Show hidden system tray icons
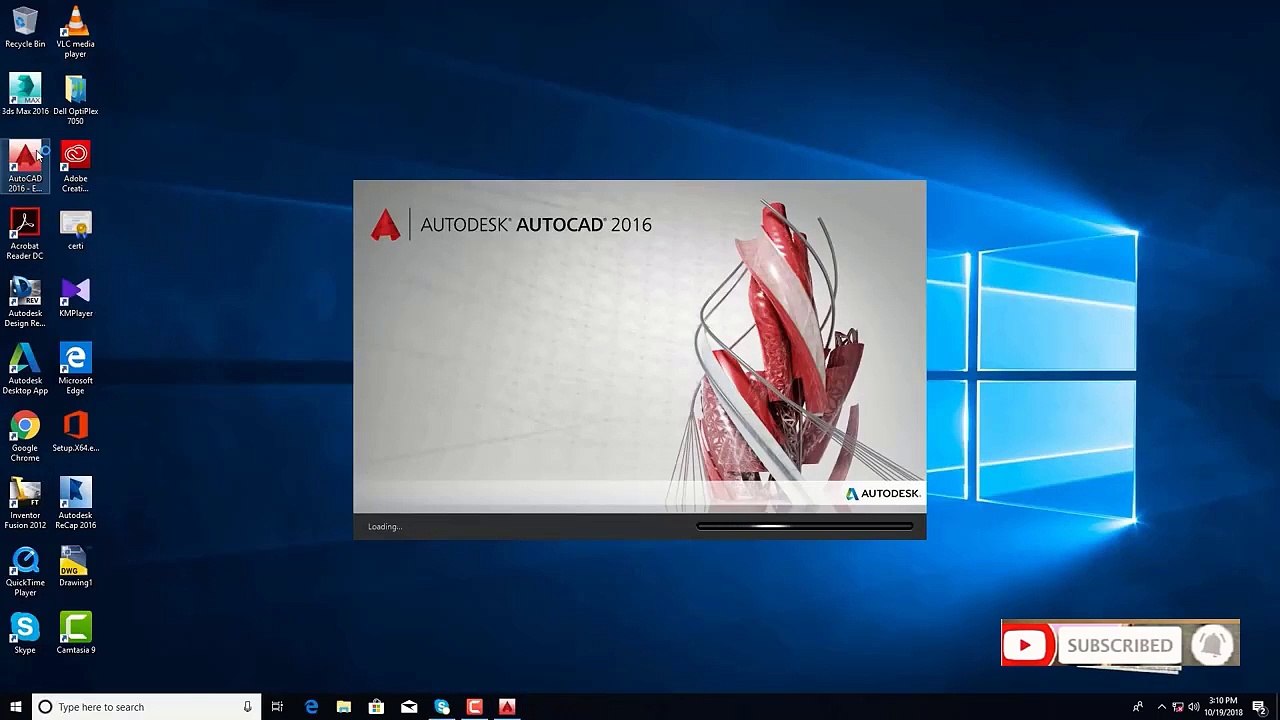Screen dimensions: 1280x720 pos(1162,707)
